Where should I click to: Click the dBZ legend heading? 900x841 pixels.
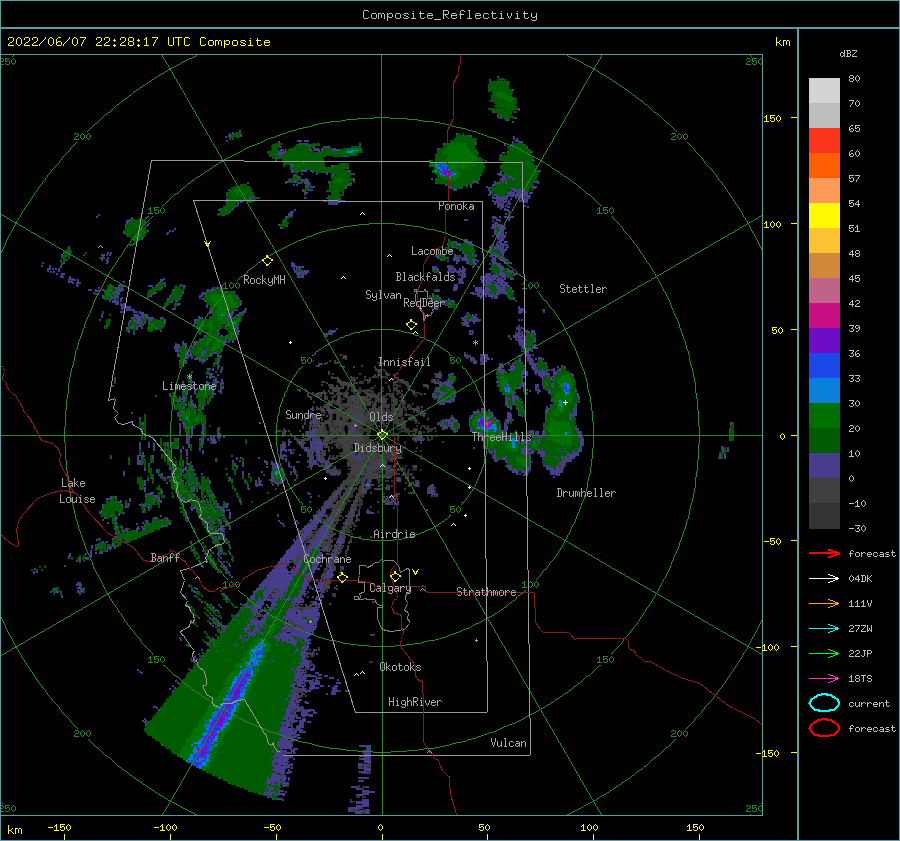tap(848, 53)
